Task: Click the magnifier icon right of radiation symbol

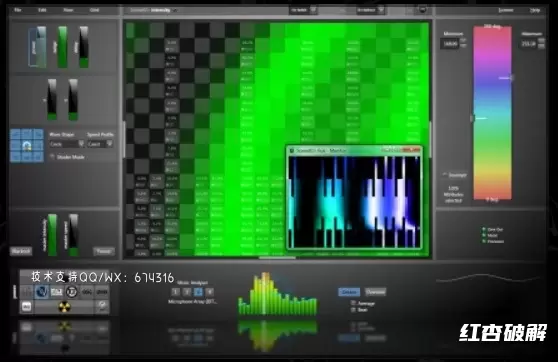Action: point(102,306)
